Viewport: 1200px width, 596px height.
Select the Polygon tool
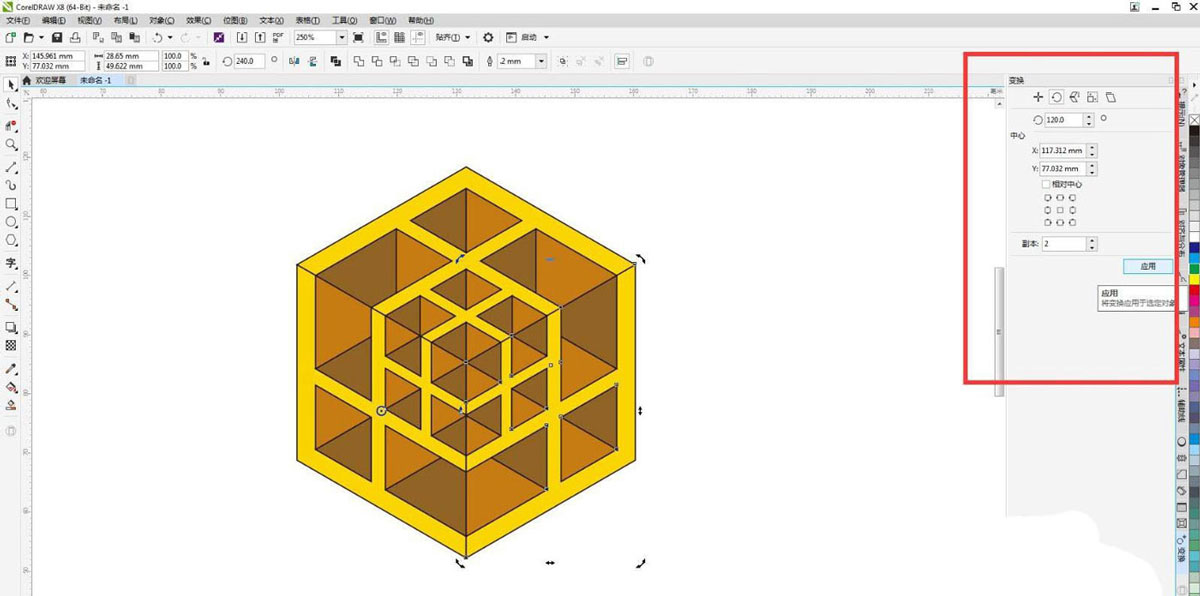point(11,241)
